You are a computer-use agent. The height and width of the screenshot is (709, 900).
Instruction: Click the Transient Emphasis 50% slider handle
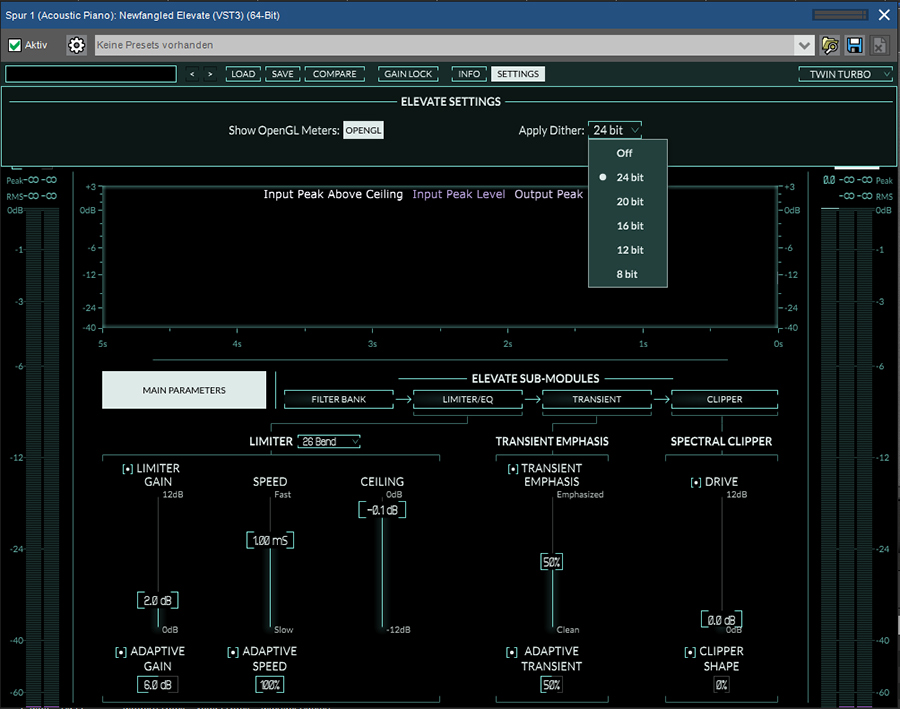552,562
